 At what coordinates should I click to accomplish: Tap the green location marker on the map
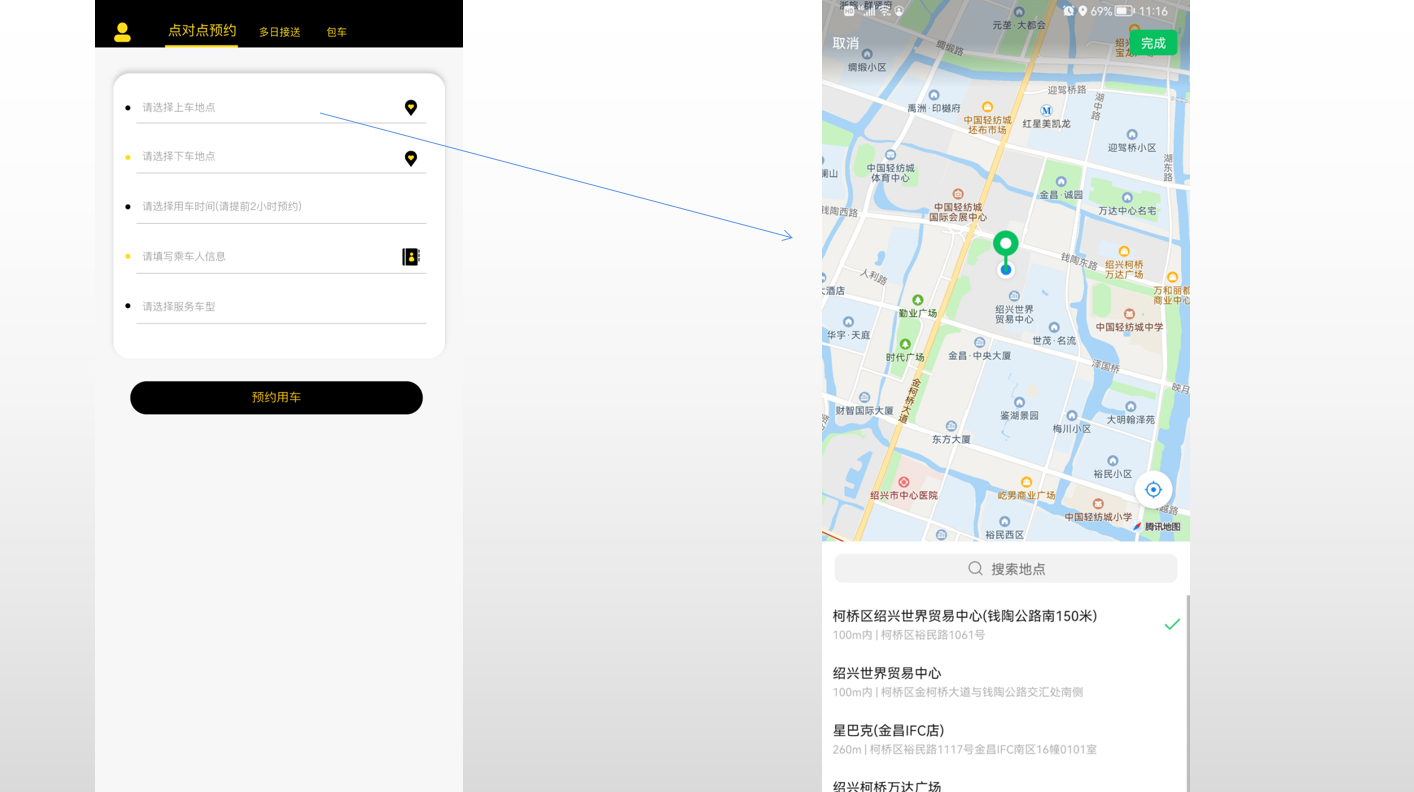pos(1005,243)
